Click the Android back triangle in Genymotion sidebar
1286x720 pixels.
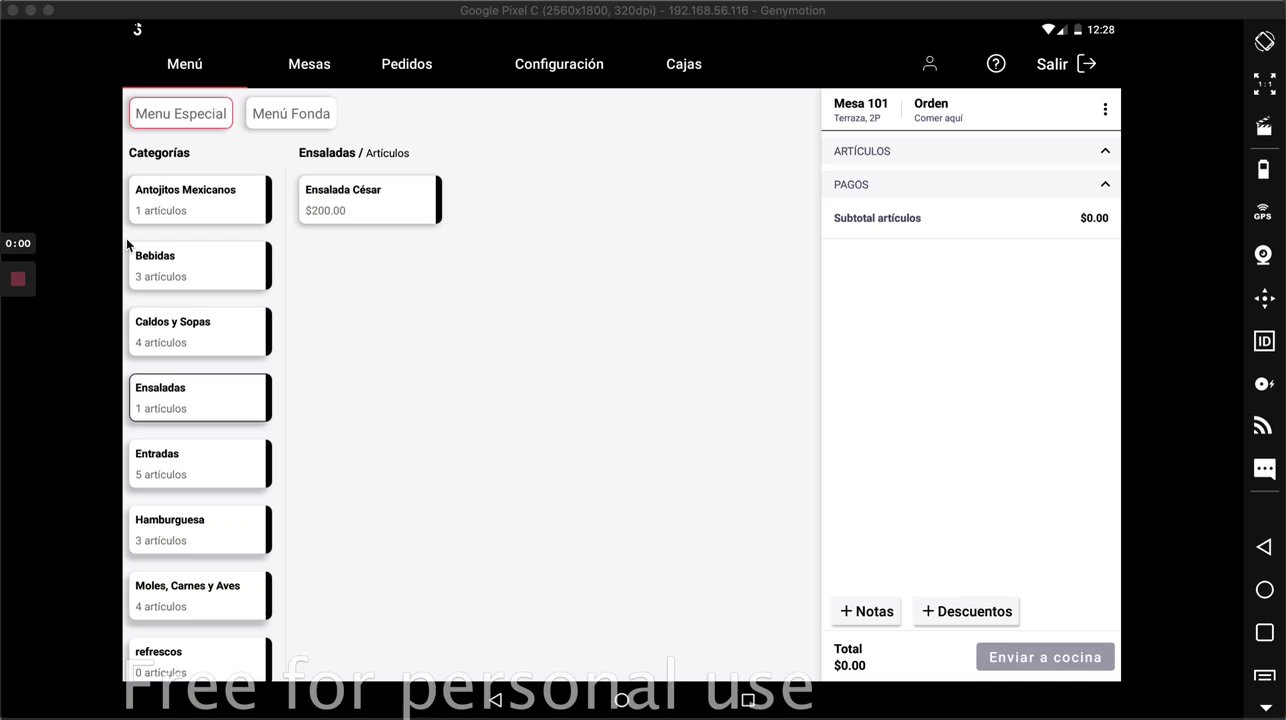point(1264,547)
